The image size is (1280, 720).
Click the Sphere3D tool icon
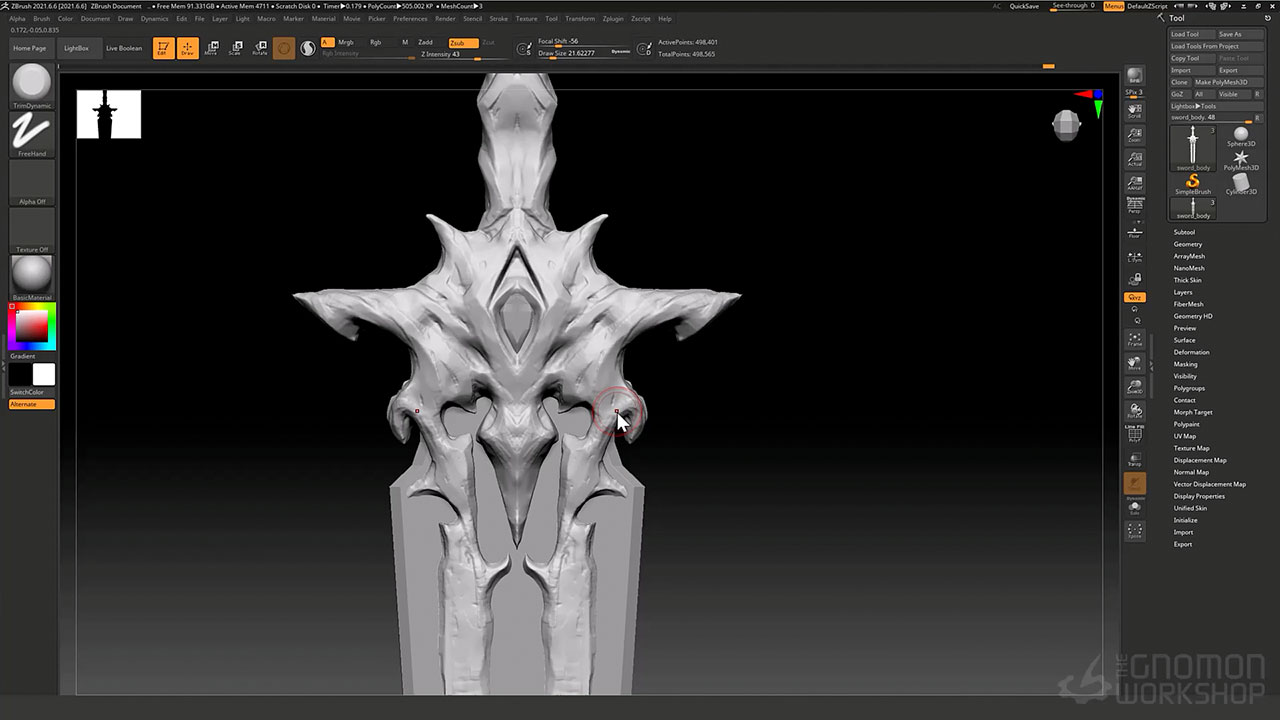(1241, 136)
